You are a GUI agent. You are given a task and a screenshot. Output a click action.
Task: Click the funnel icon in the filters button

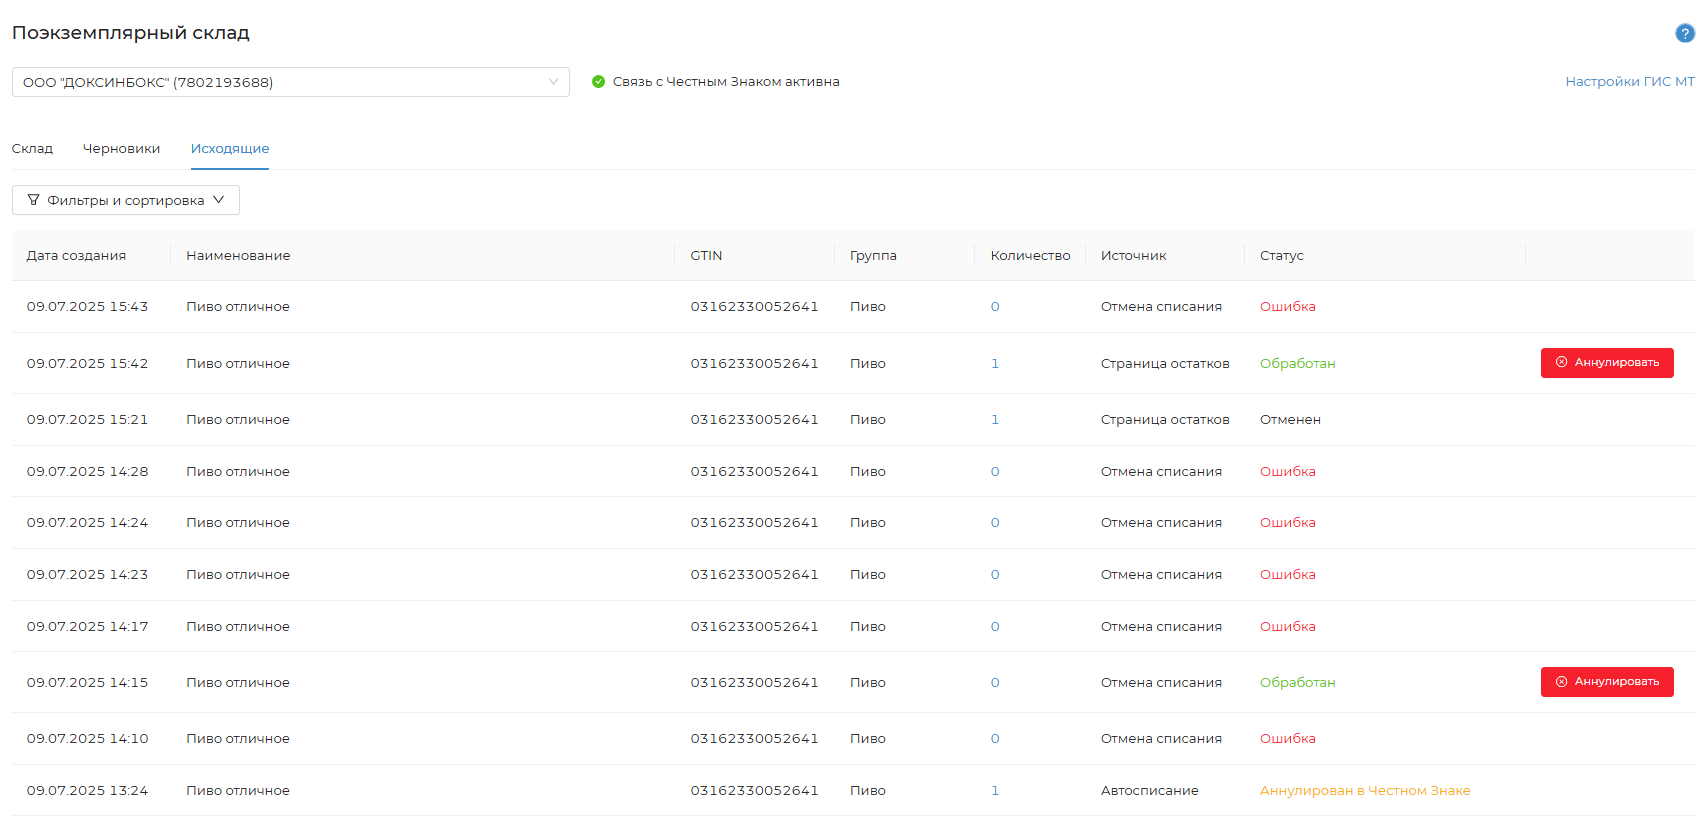[34, 200]
